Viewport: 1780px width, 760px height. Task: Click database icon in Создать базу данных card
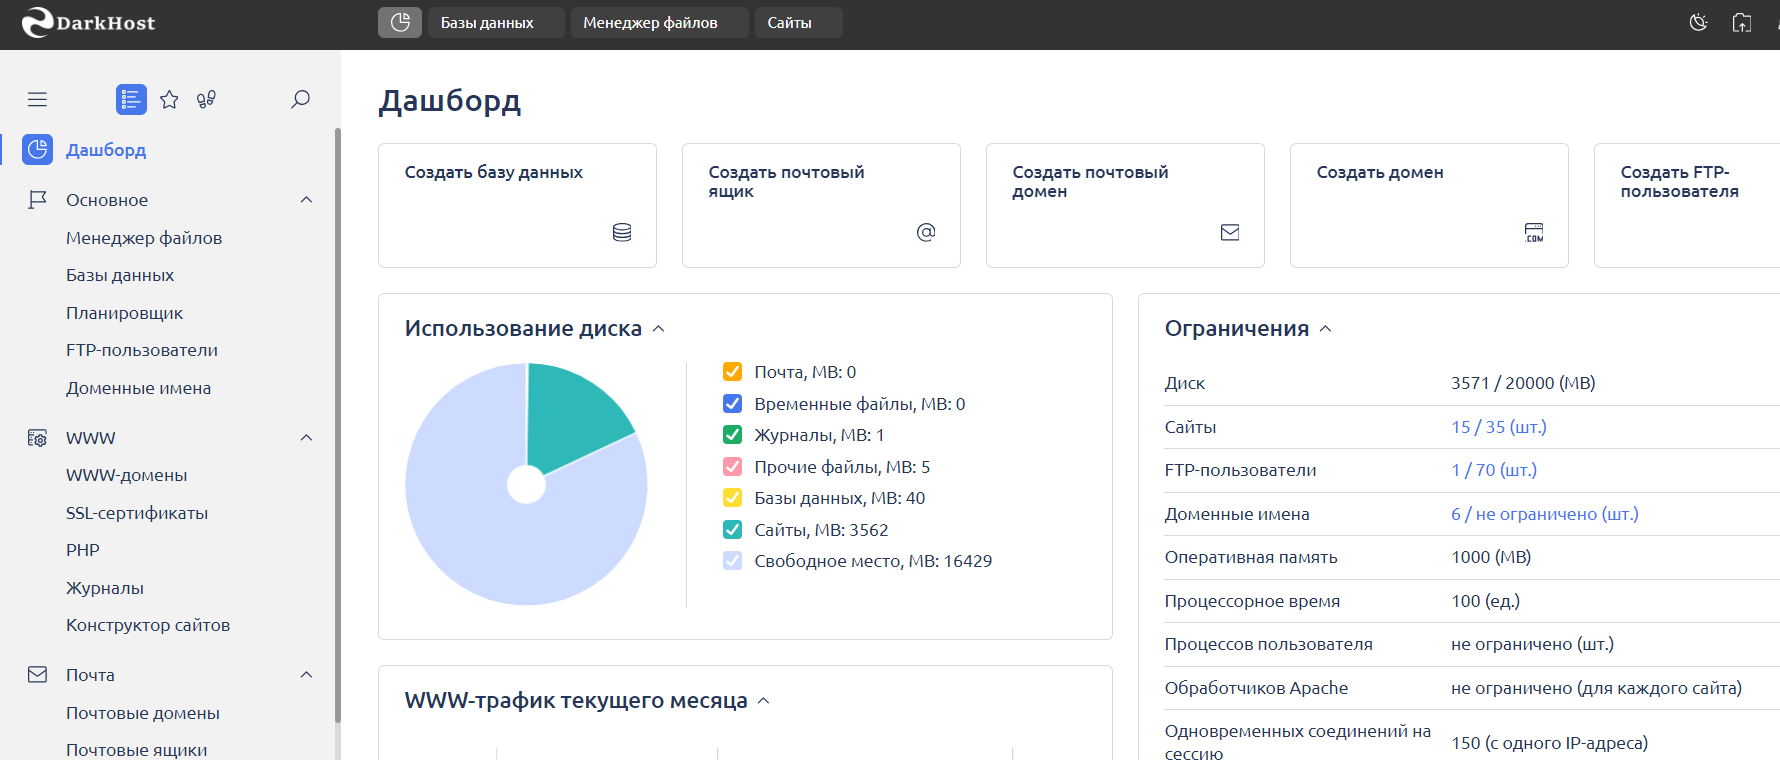click(622, 232)
